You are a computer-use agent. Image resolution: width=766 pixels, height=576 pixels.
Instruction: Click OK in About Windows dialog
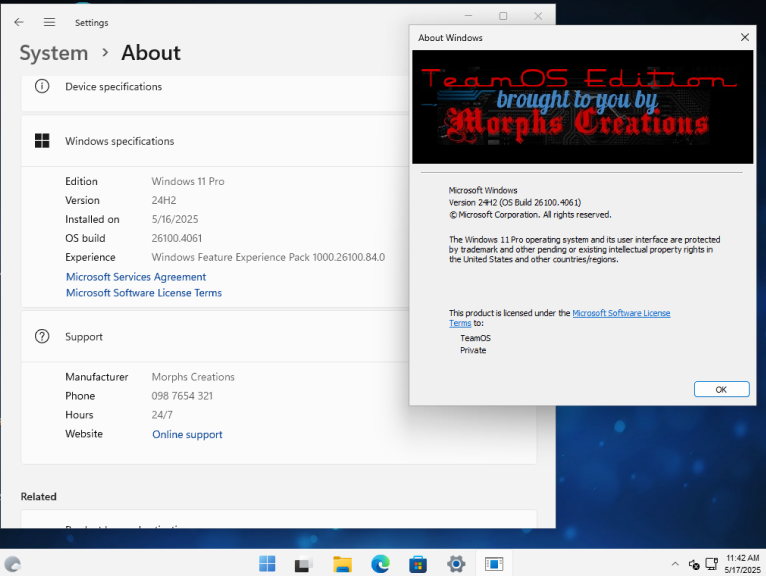point(722,389)
